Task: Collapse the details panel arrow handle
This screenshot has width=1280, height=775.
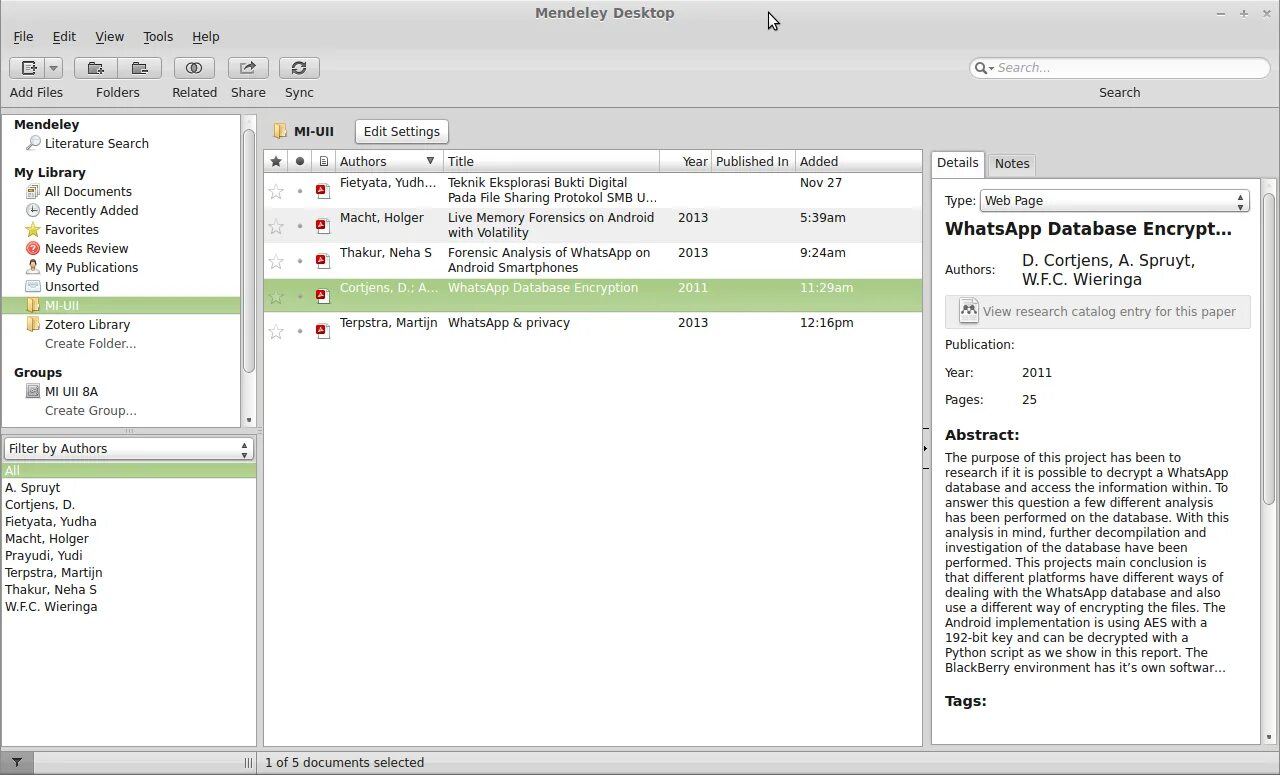Action: click(x=925, y=449)
